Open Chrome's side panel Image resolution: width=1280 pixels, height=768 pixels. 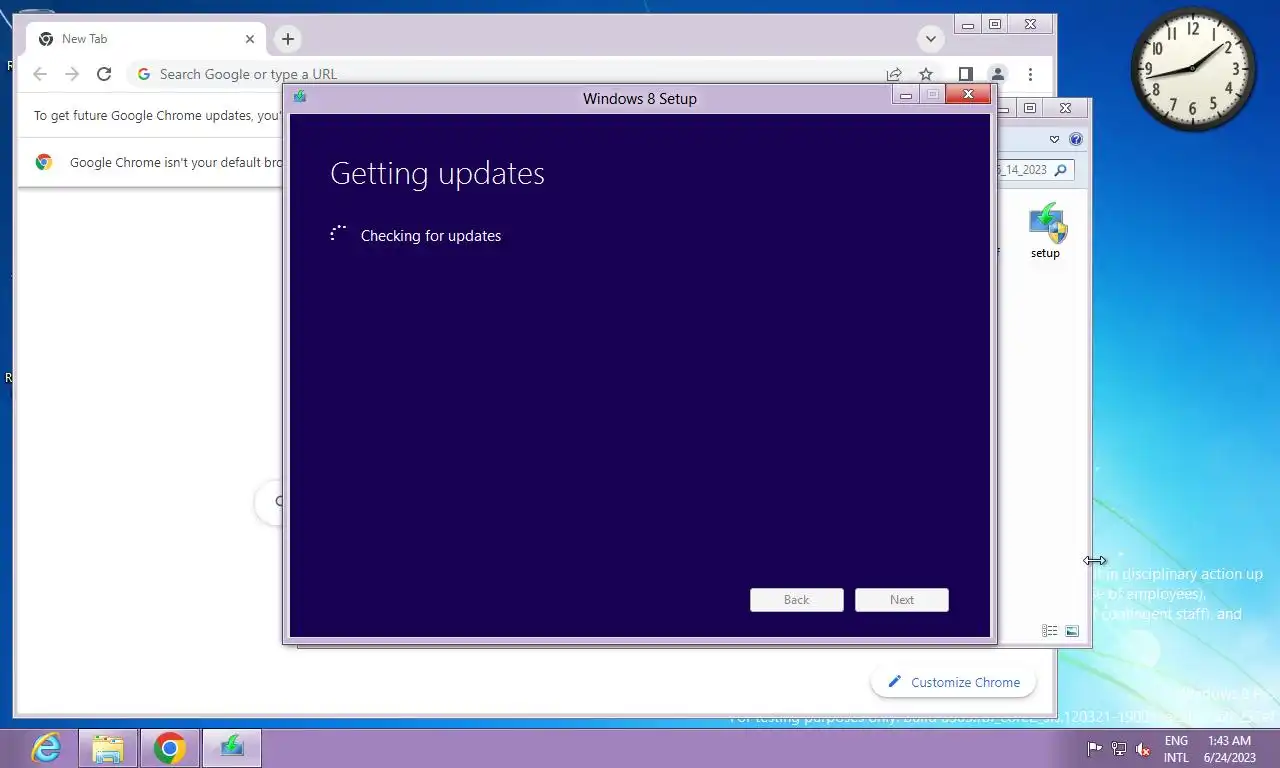tap(965, 74)
